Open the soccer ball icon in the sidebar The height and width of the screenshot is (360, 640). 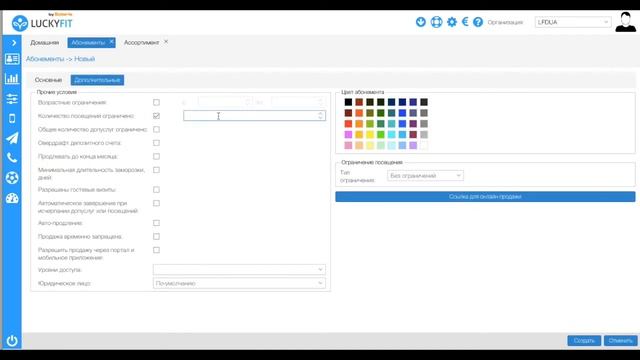click(12, 178)
